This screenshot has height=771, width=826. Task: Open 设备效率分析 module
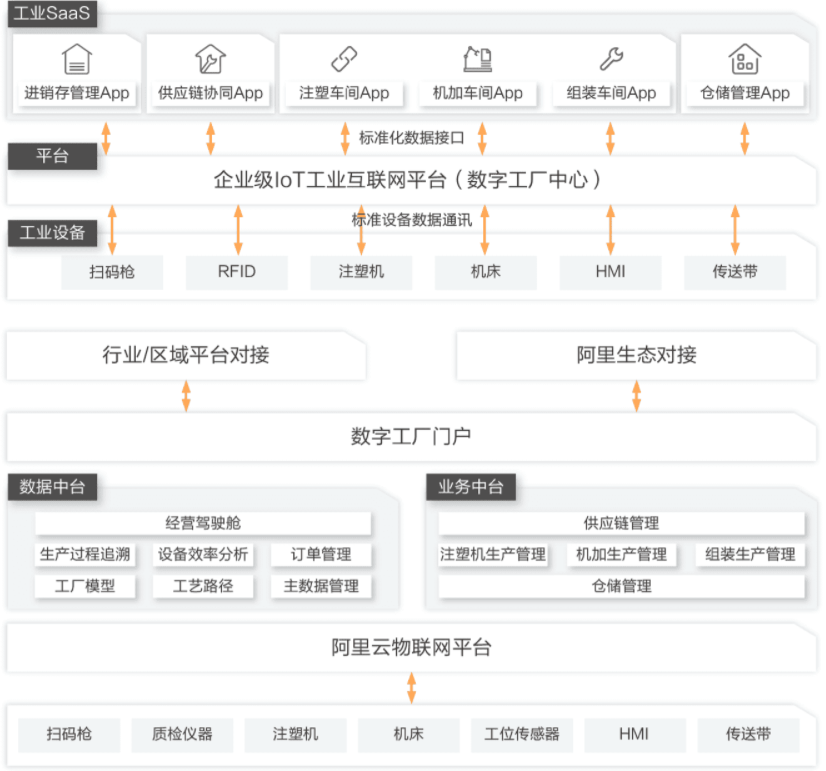[203, 555]
